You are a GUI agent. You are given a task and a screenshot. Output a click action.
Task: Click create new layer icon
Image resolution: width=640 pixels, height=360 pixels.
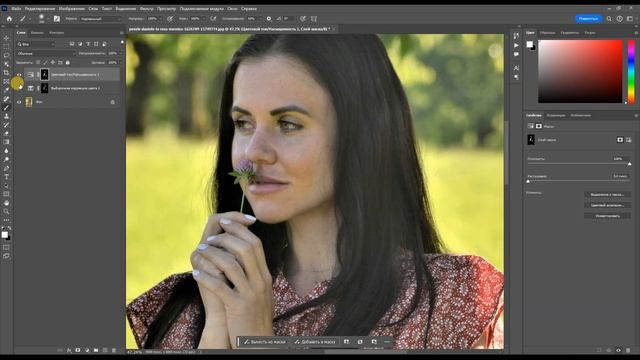click(105, 350)
